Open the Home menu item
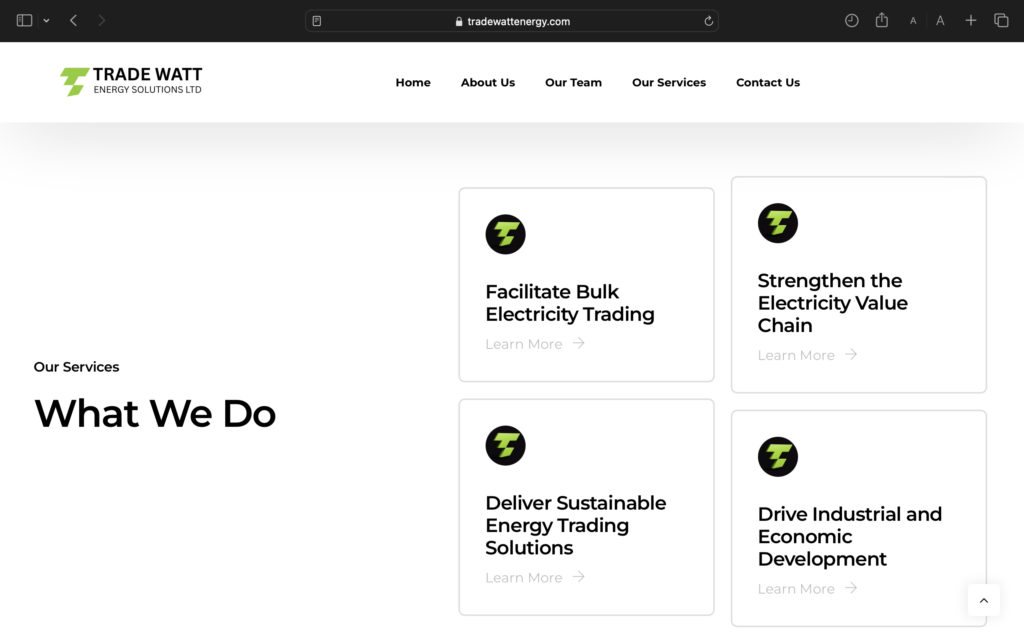The image size is (1024, 640). click(x=413, y=82)
